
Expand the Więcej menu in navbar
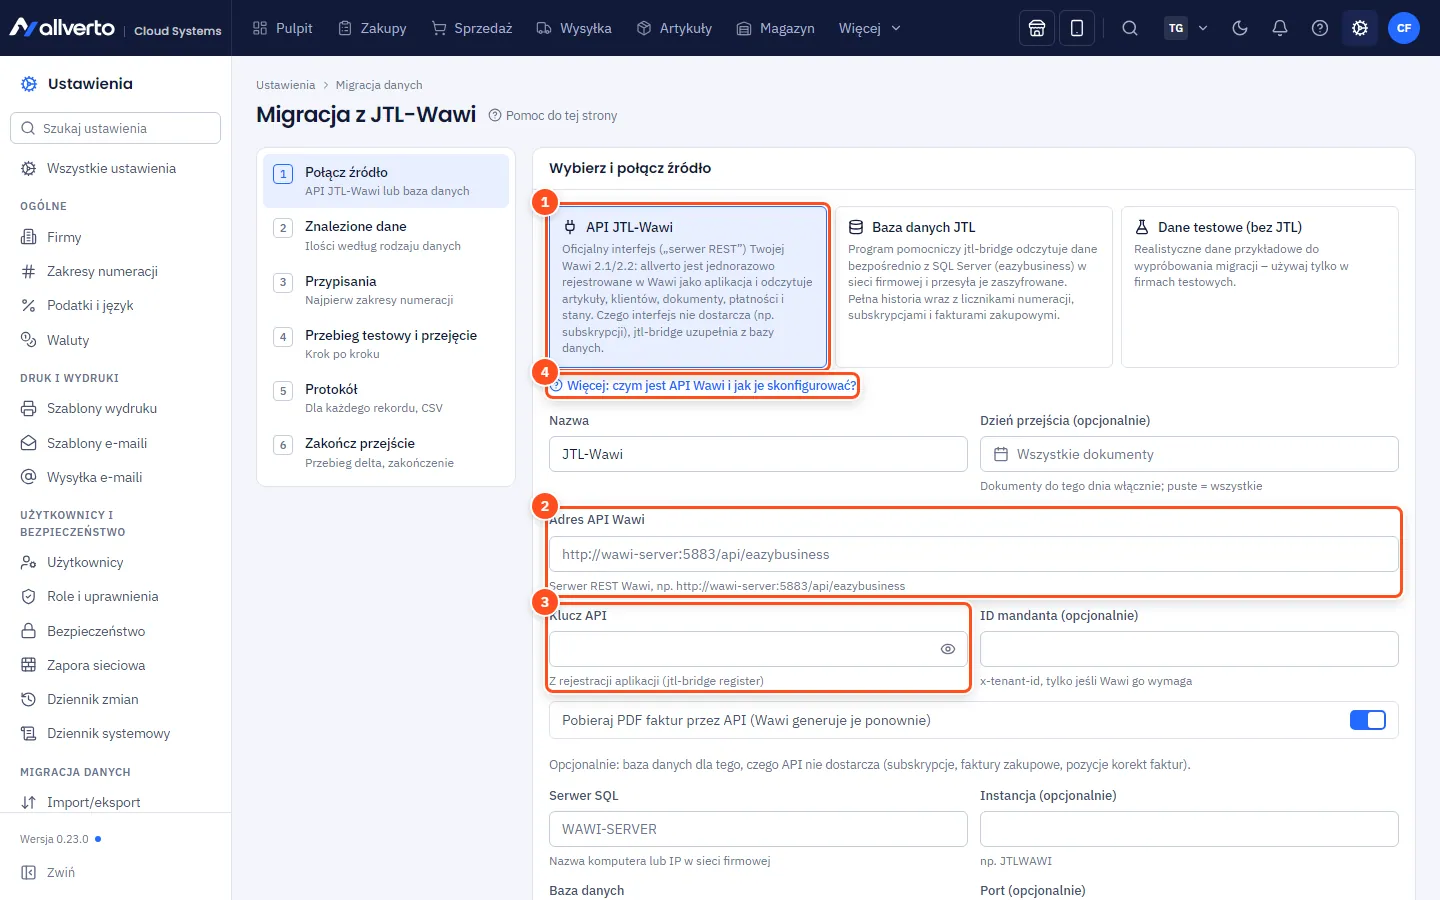pos(870,28)
